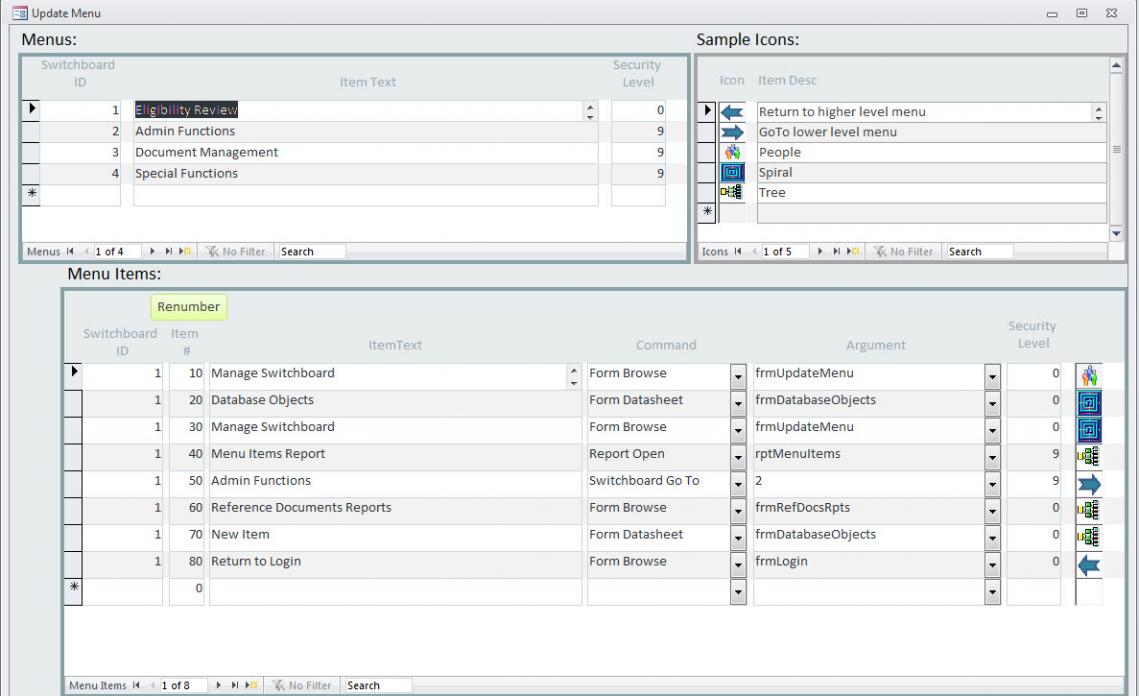Click Admin Functions in the Menus list
1139x696 pixels.
click(x=185, y=131)
